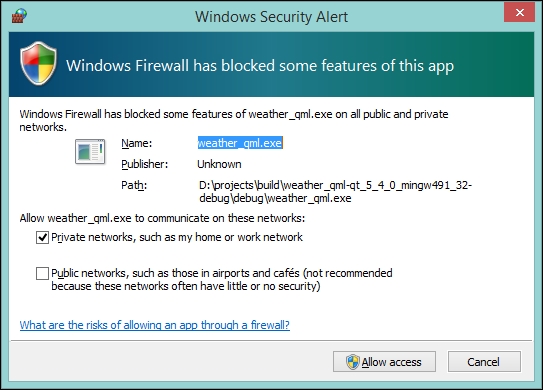This screenshot has width=543, height=390.
Task: Close the Windows Security Alert dialog
Action: [519, 12]
